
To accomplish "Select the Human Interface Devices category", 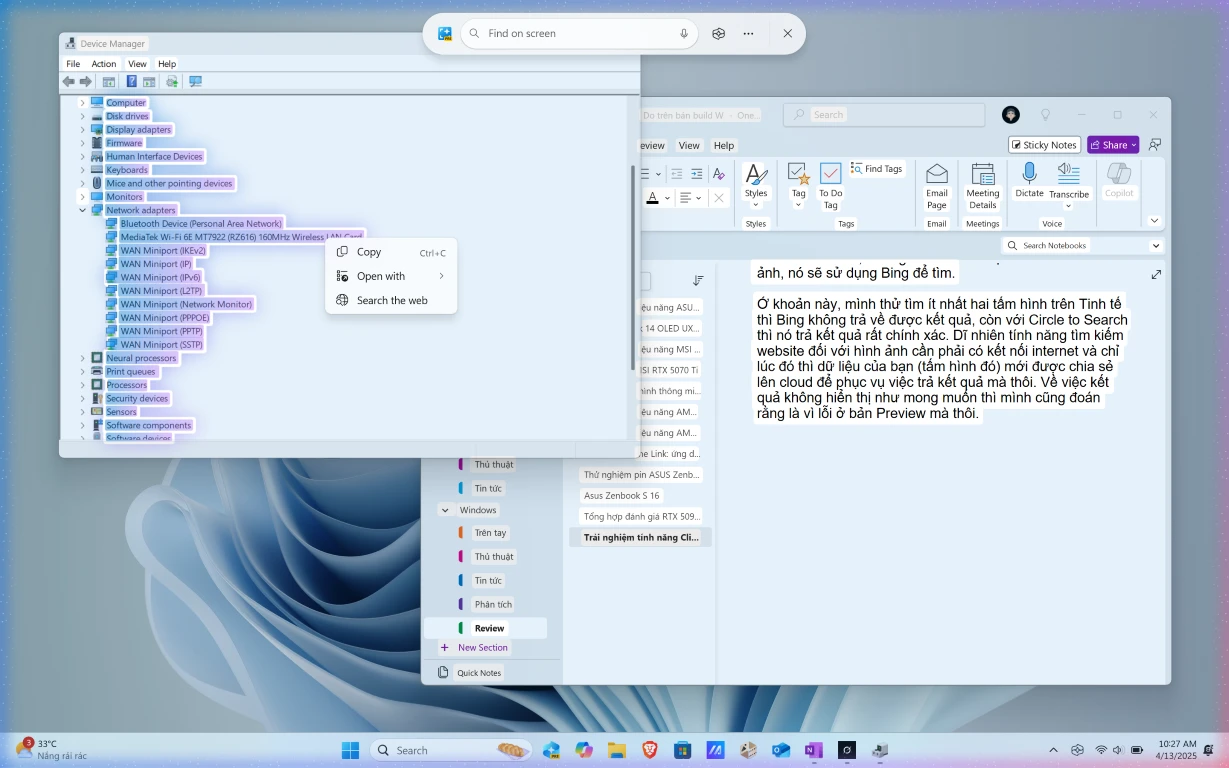I will [154, 156].
